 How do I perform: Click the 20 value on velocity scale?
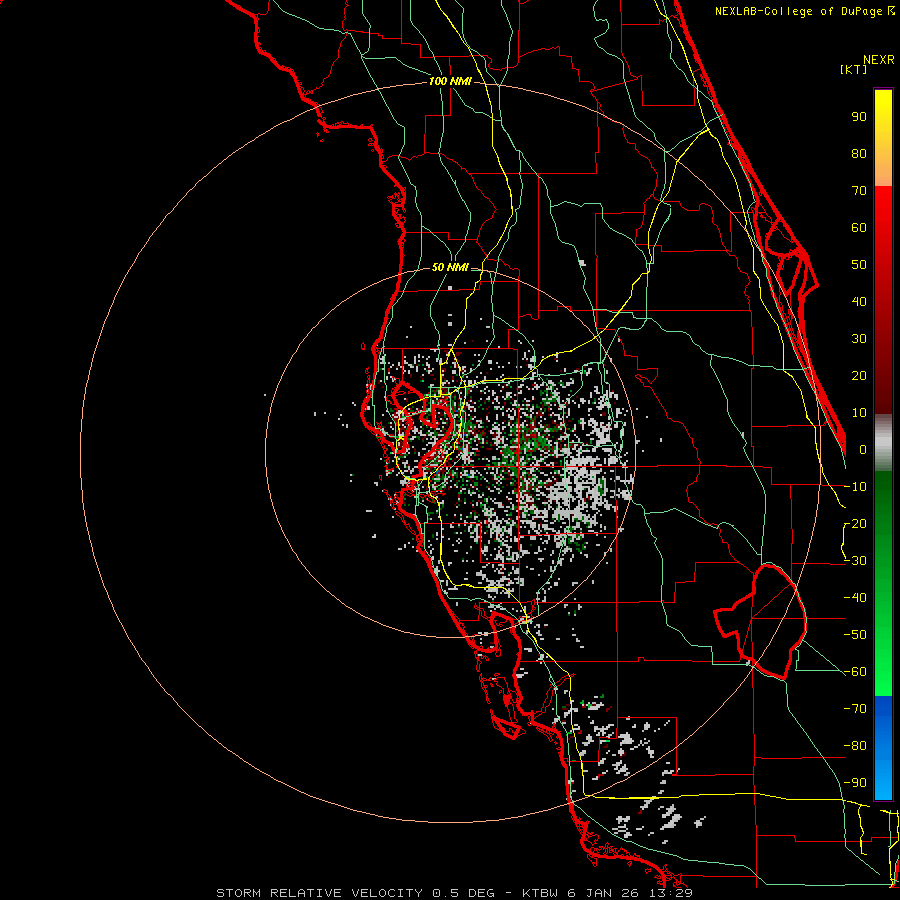[x=859, y=376]
